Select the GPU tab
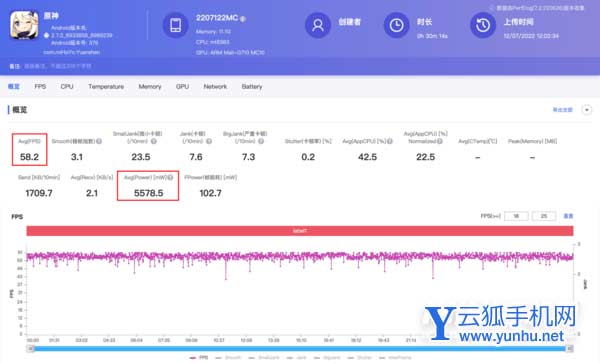 [x=182, y=86]
